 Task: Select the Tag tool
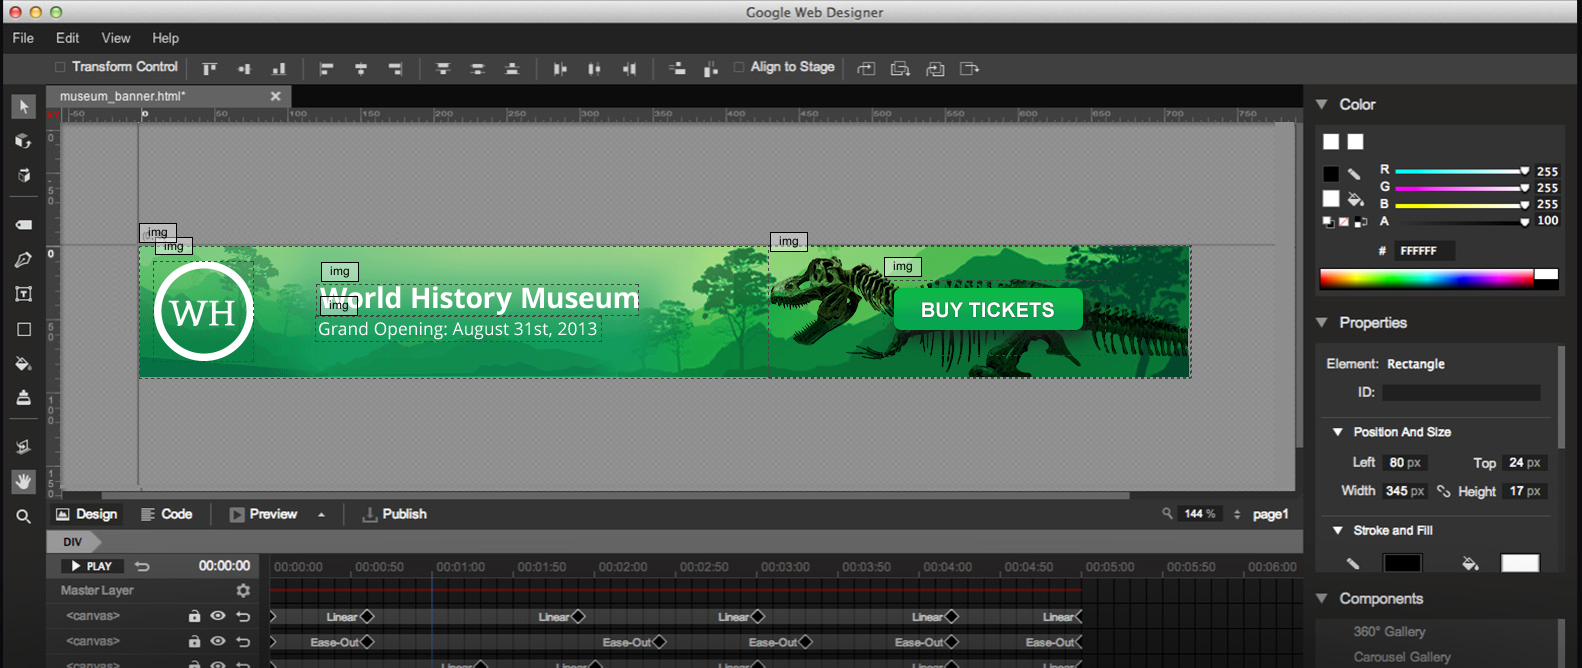[x=23, y=225]
